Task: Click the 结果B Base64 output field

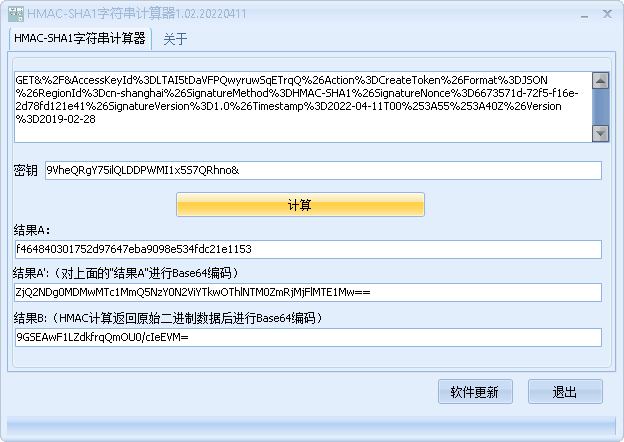Action: [308, 337]
